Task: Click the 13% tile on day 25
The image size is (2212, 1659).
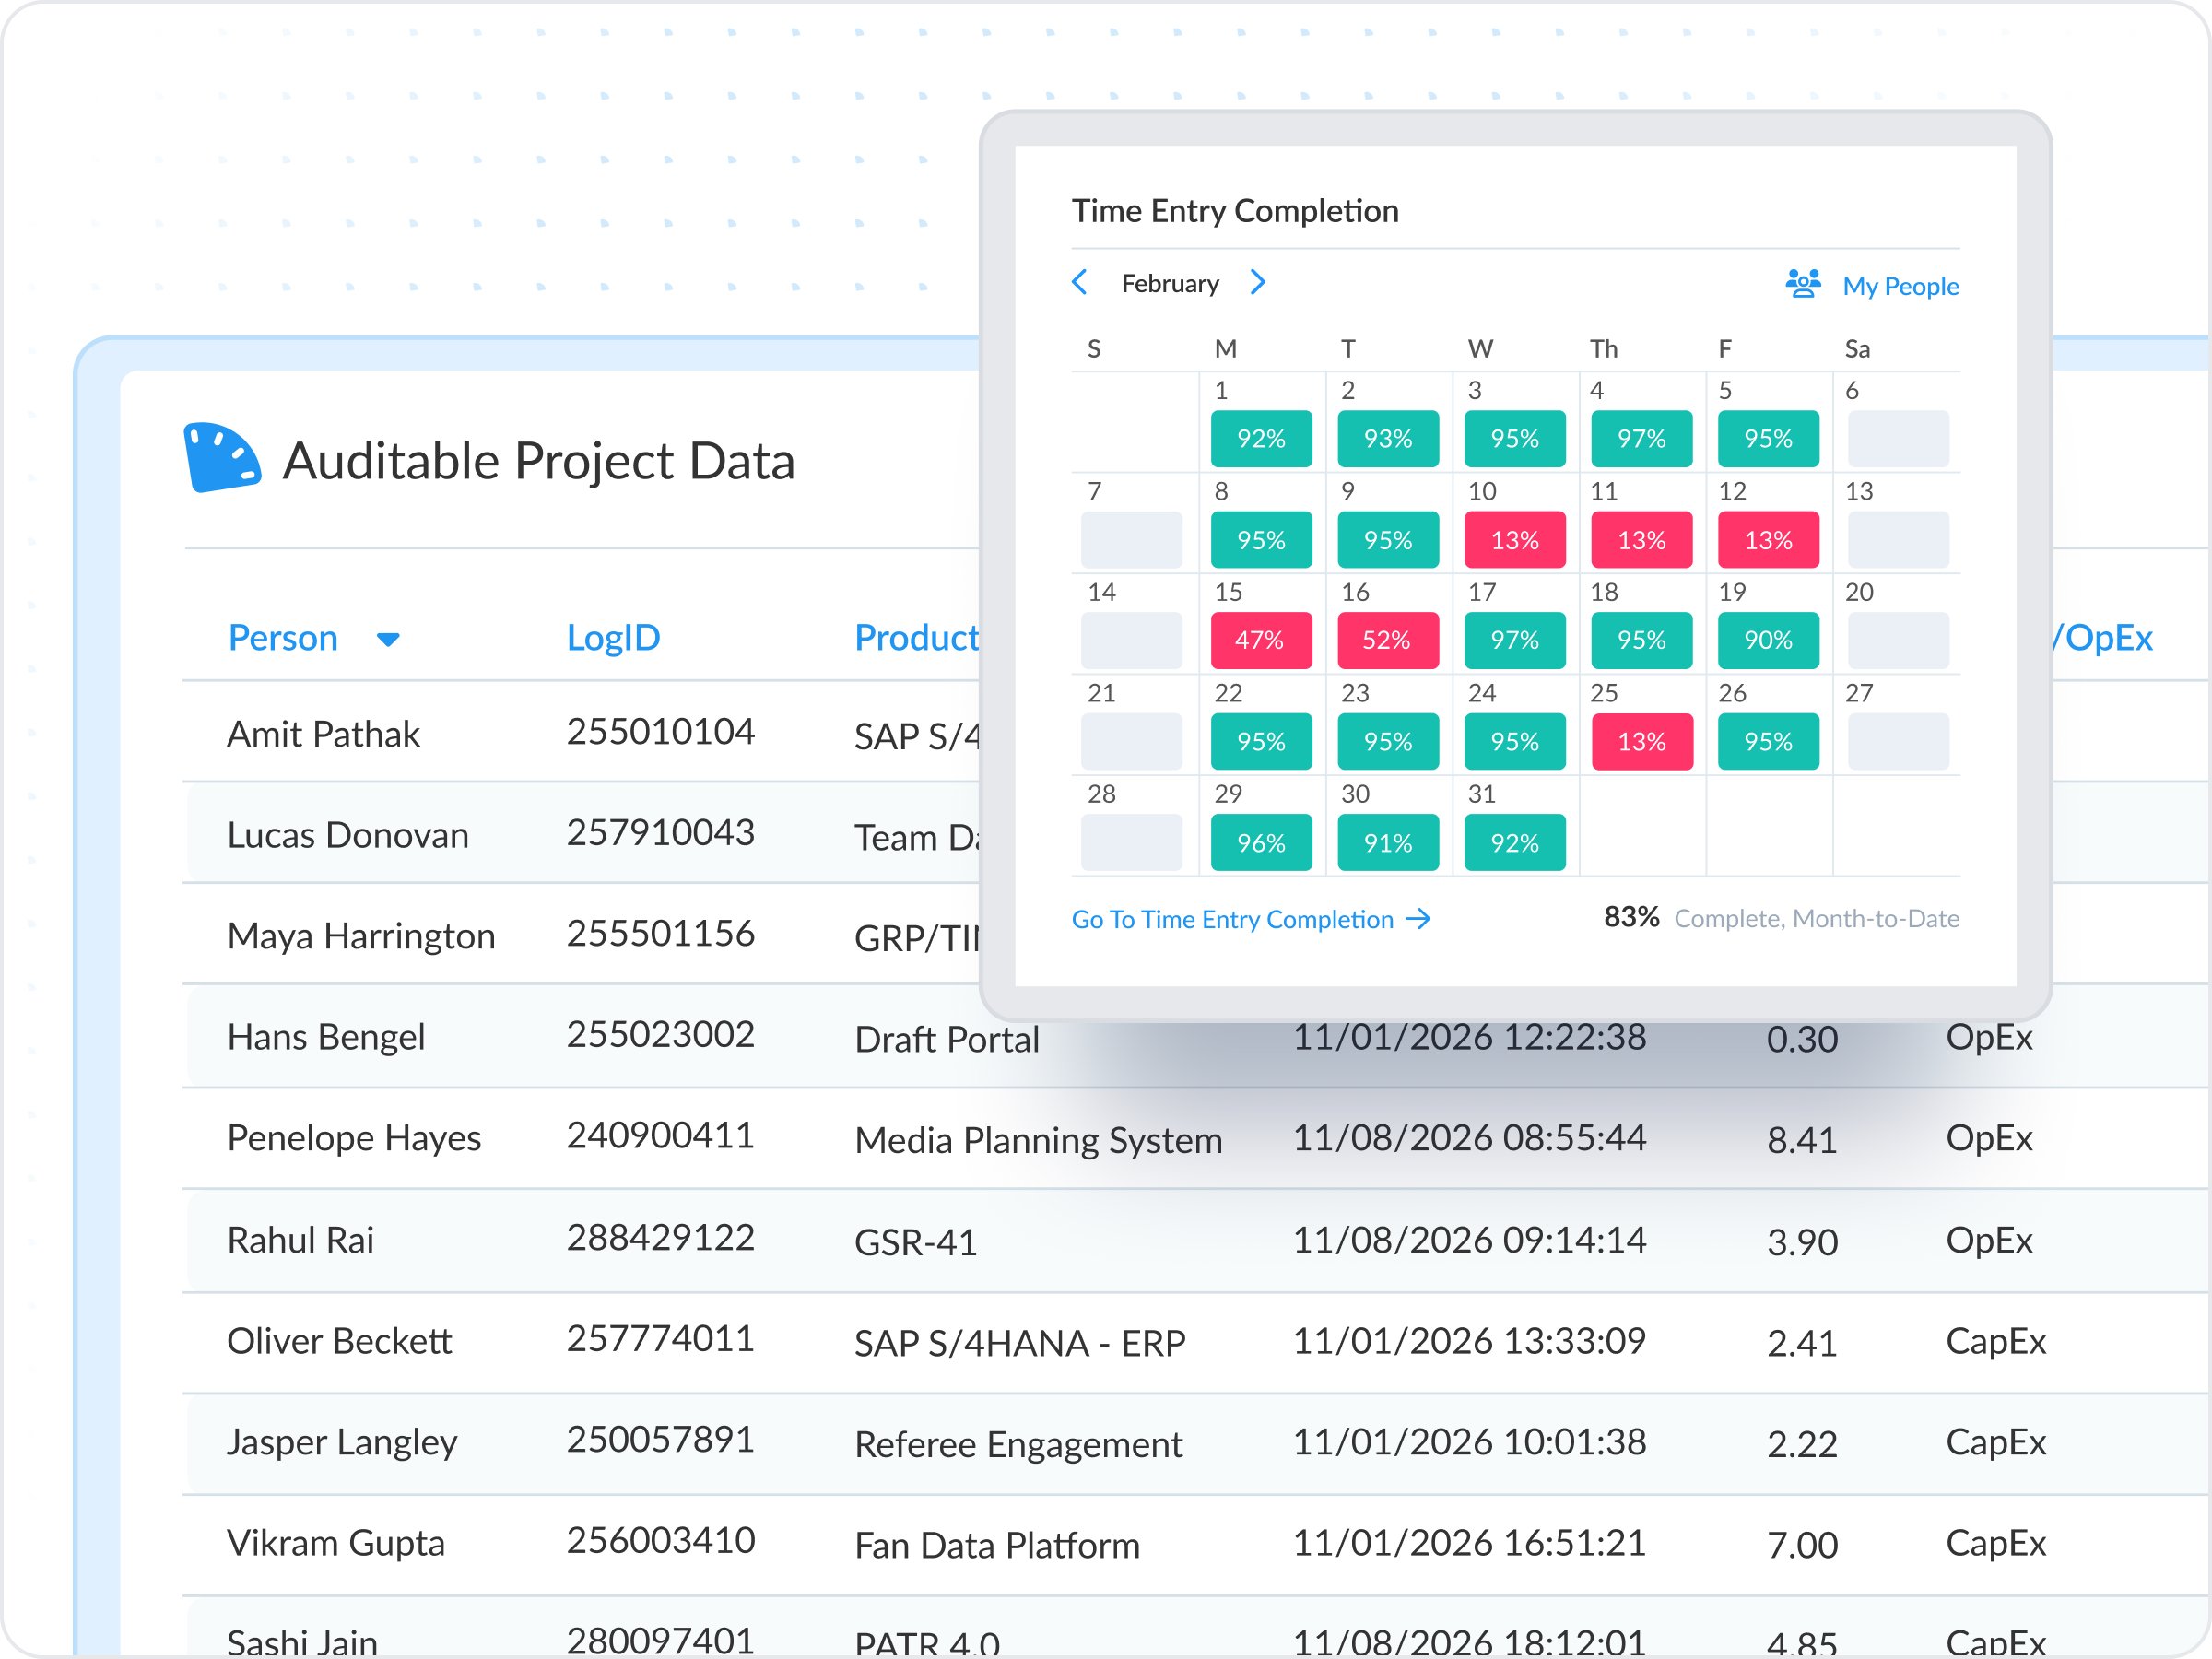Action: click(1640, 741)
